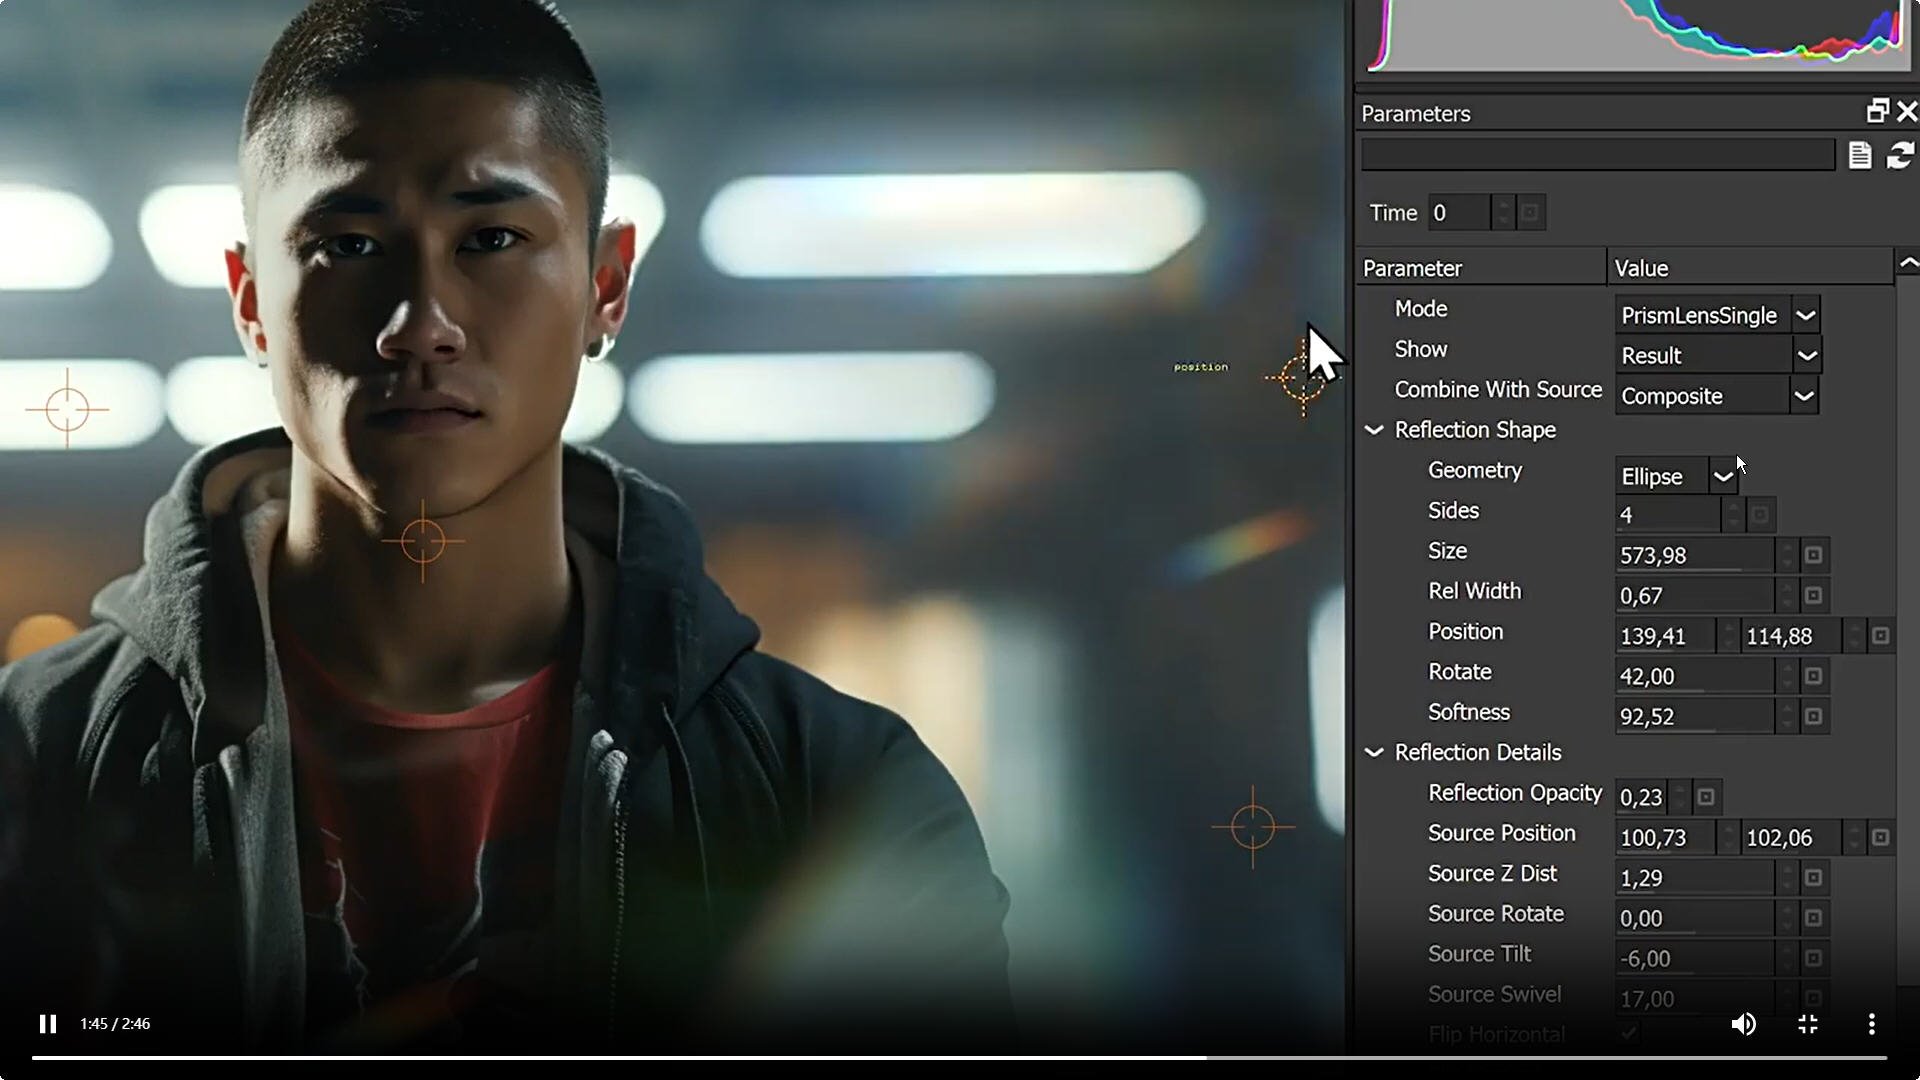Collapse the Reflection Shape group
The width and height of the screenshot is (1920, 1080).
pos(1374,430)
